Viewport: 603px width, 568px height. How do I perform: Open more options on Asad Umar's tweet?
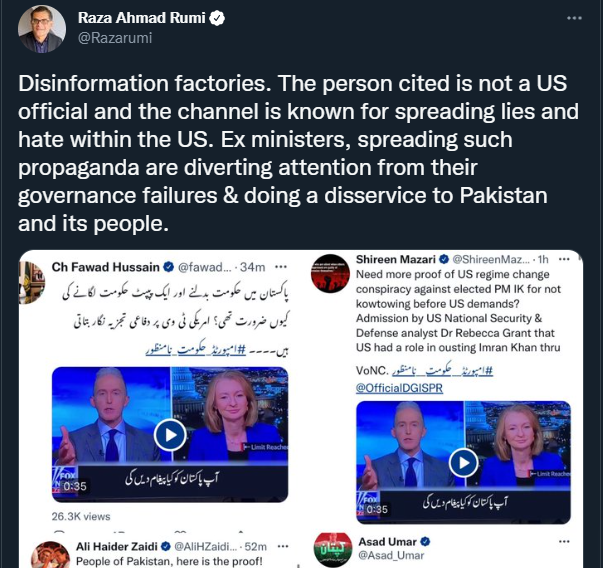pos(564,541)
